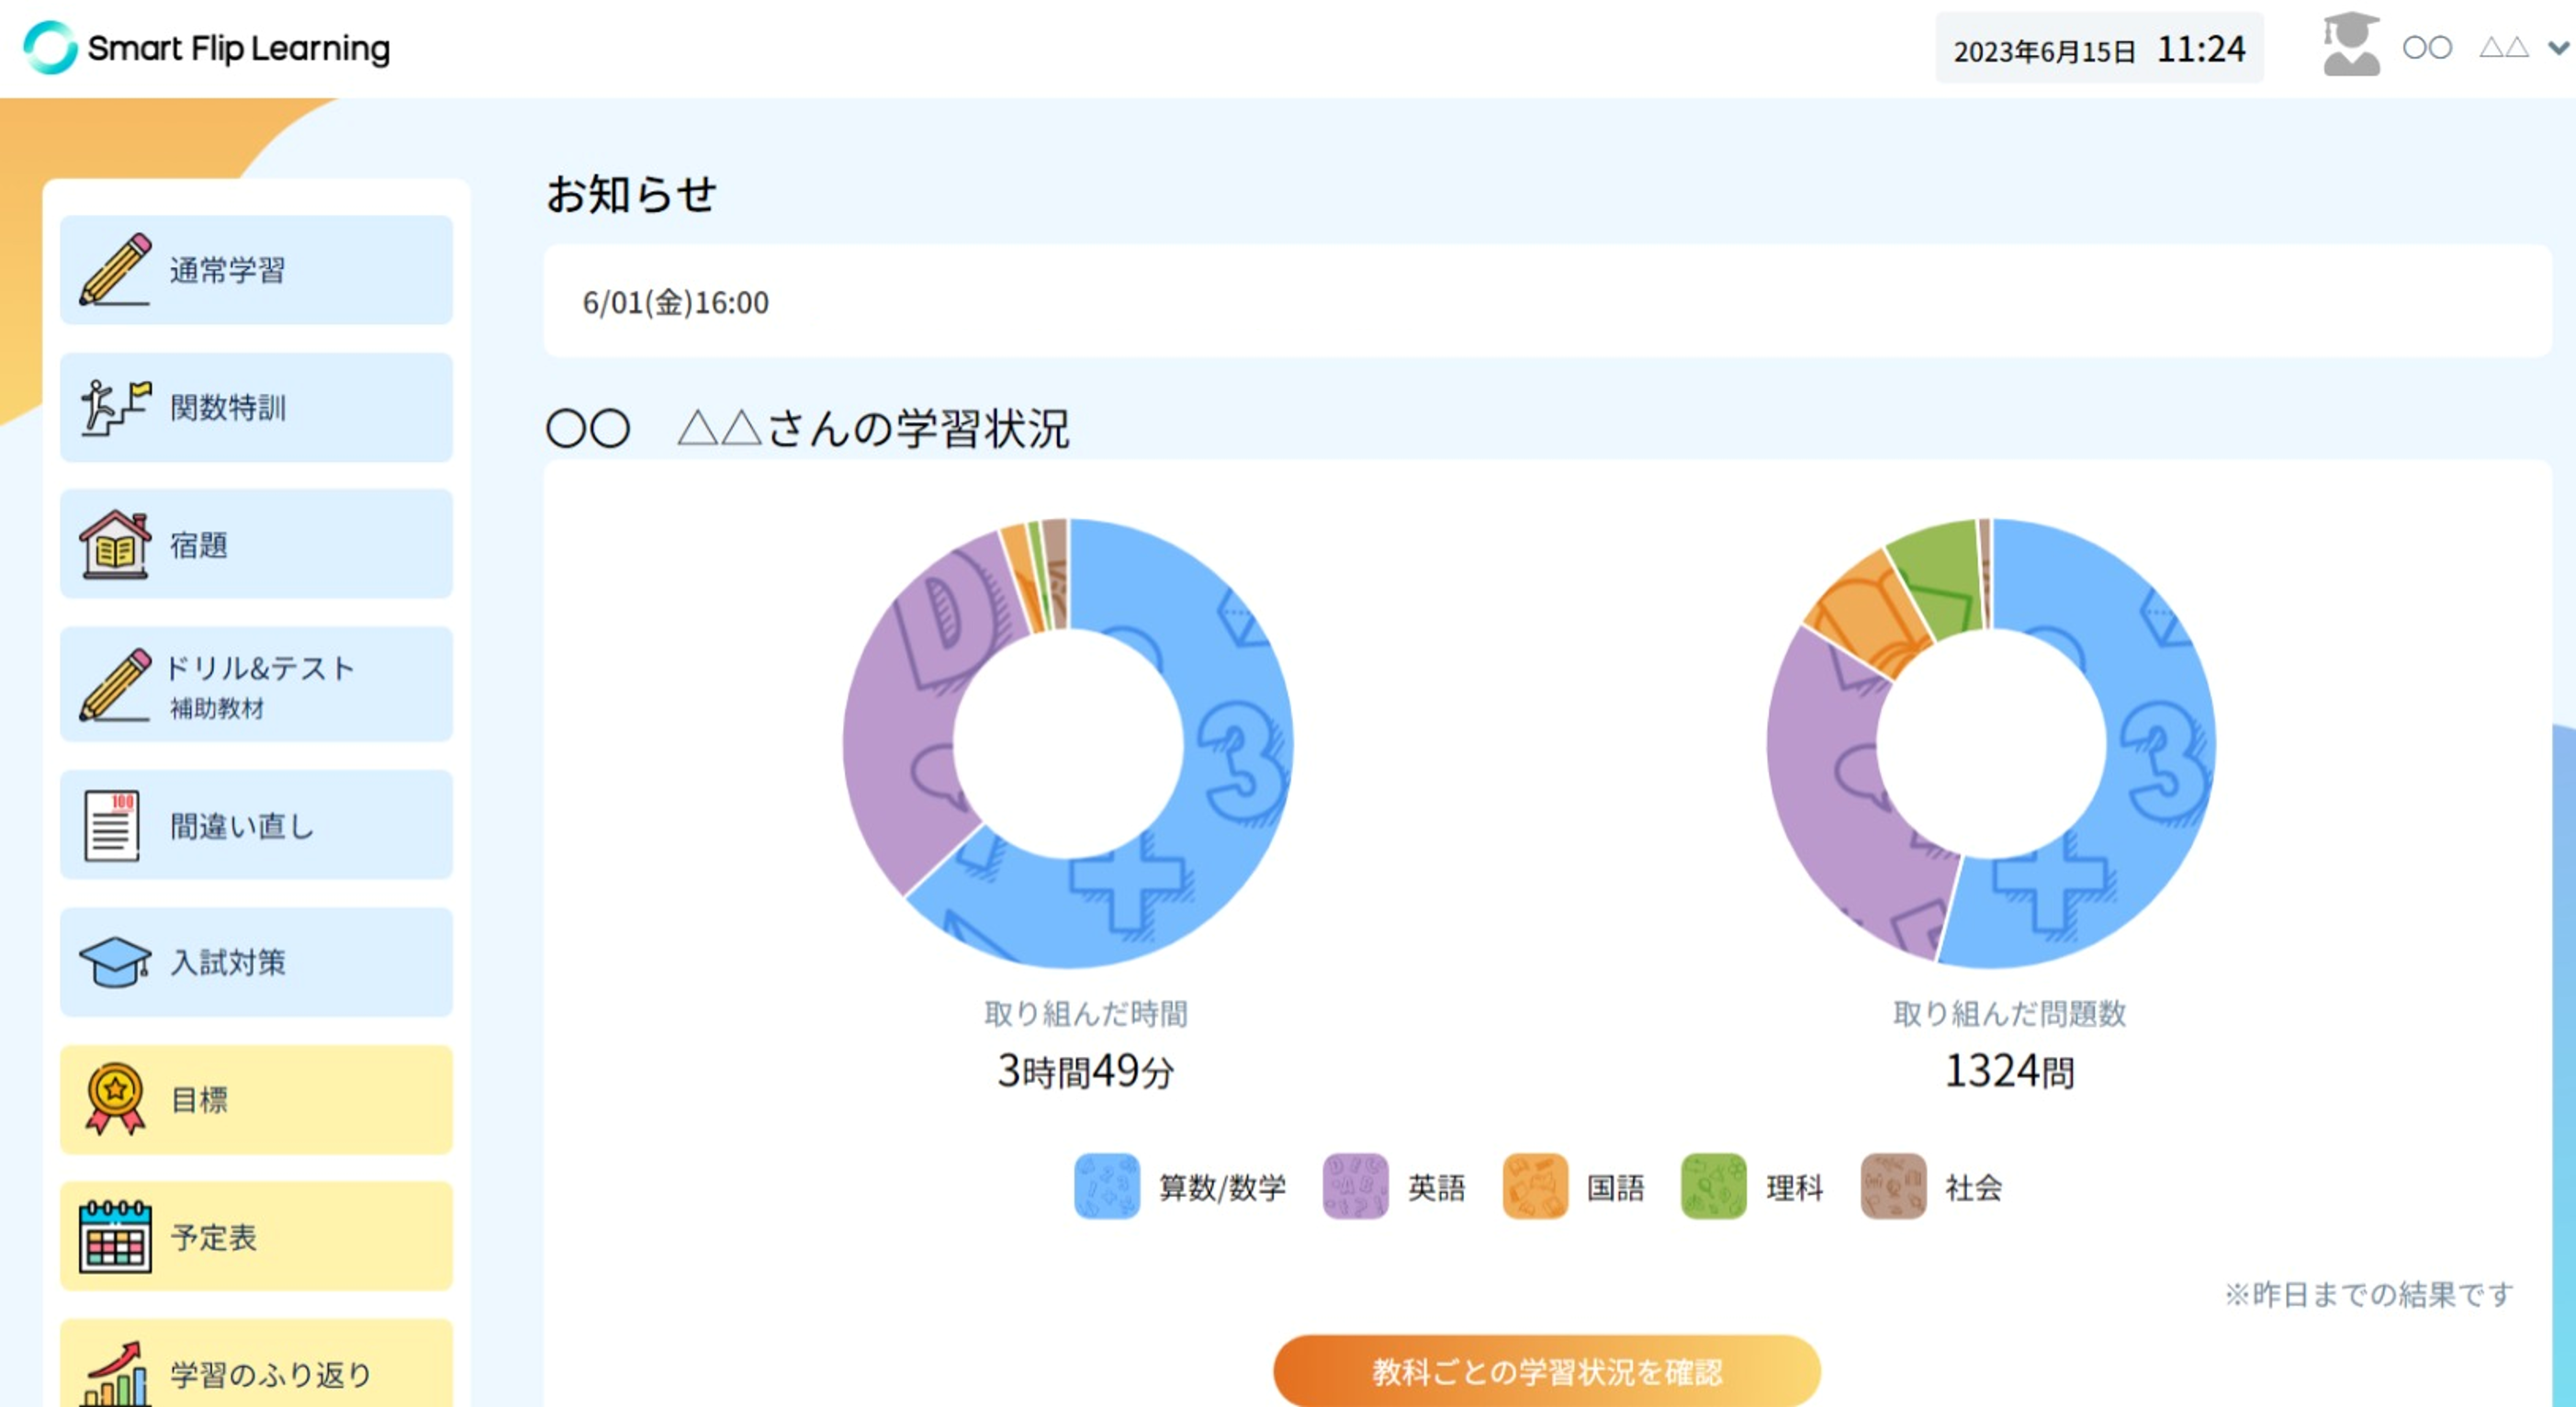Click the house book icon for 宿題
This screenshot has width=2576, height=1407.
115,544
